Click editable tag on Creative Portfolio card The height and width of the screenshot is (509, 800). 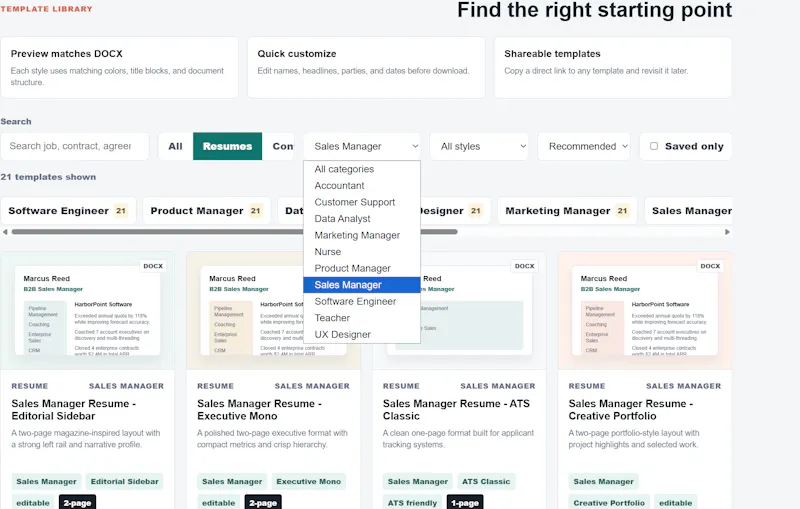[676, 502]
